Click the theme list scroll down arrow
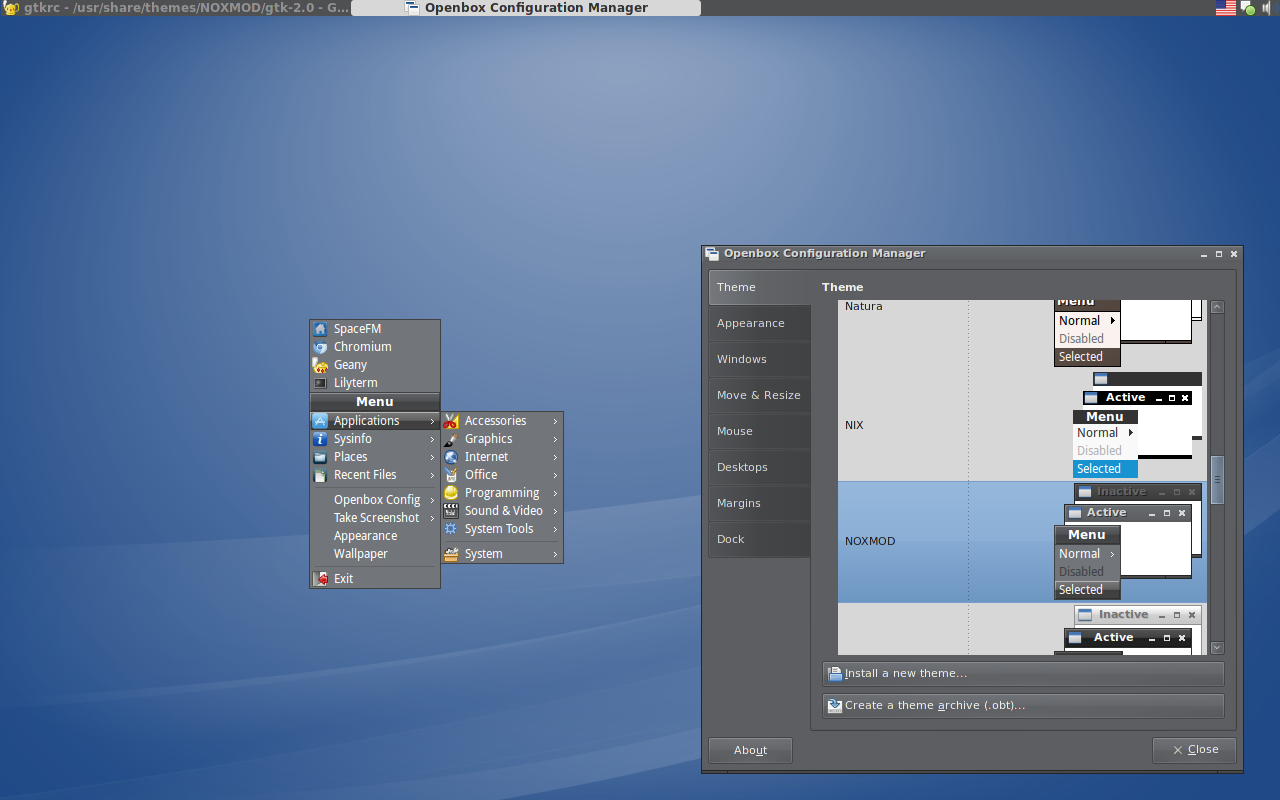 point(1217,648)
